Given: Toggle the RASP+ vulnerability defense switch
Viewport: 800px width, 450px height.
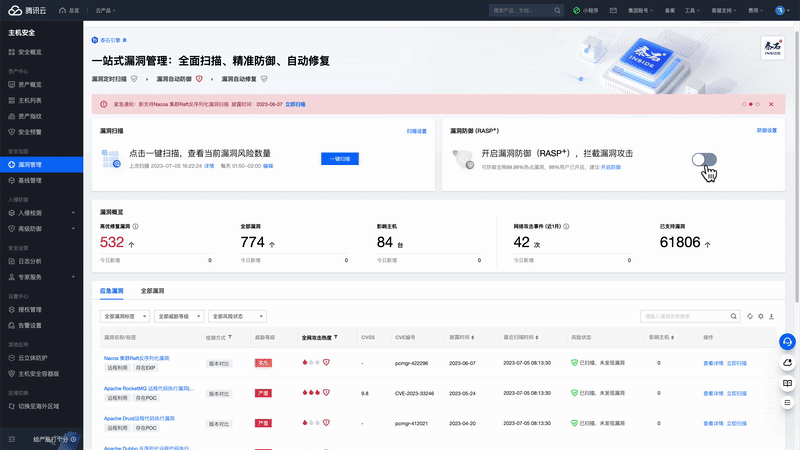Looking at the screenshot, I should point(704,160).
